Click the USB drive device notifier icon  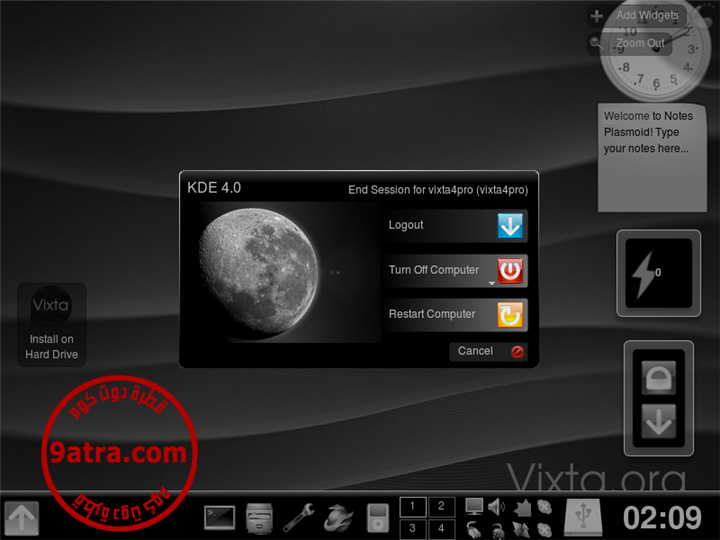[583, 518]
